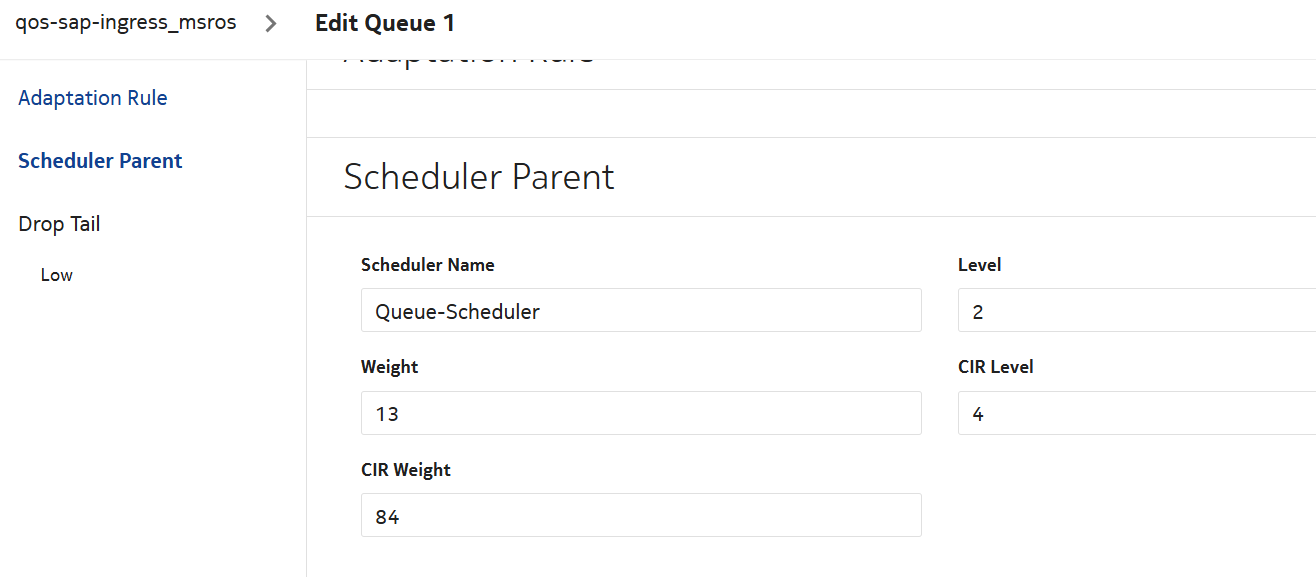Click into the Level field showing 2
The width and height of the screenshot is (1316, 577).
[x=1136, y=311]
